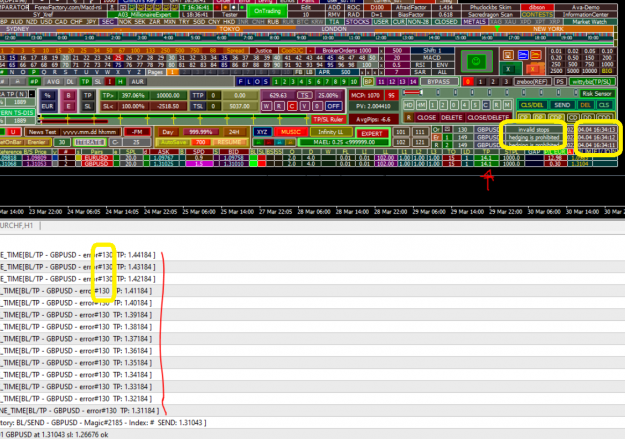Click the CLS/DEL button
The image size is (625, 439).
pos(533,105)
